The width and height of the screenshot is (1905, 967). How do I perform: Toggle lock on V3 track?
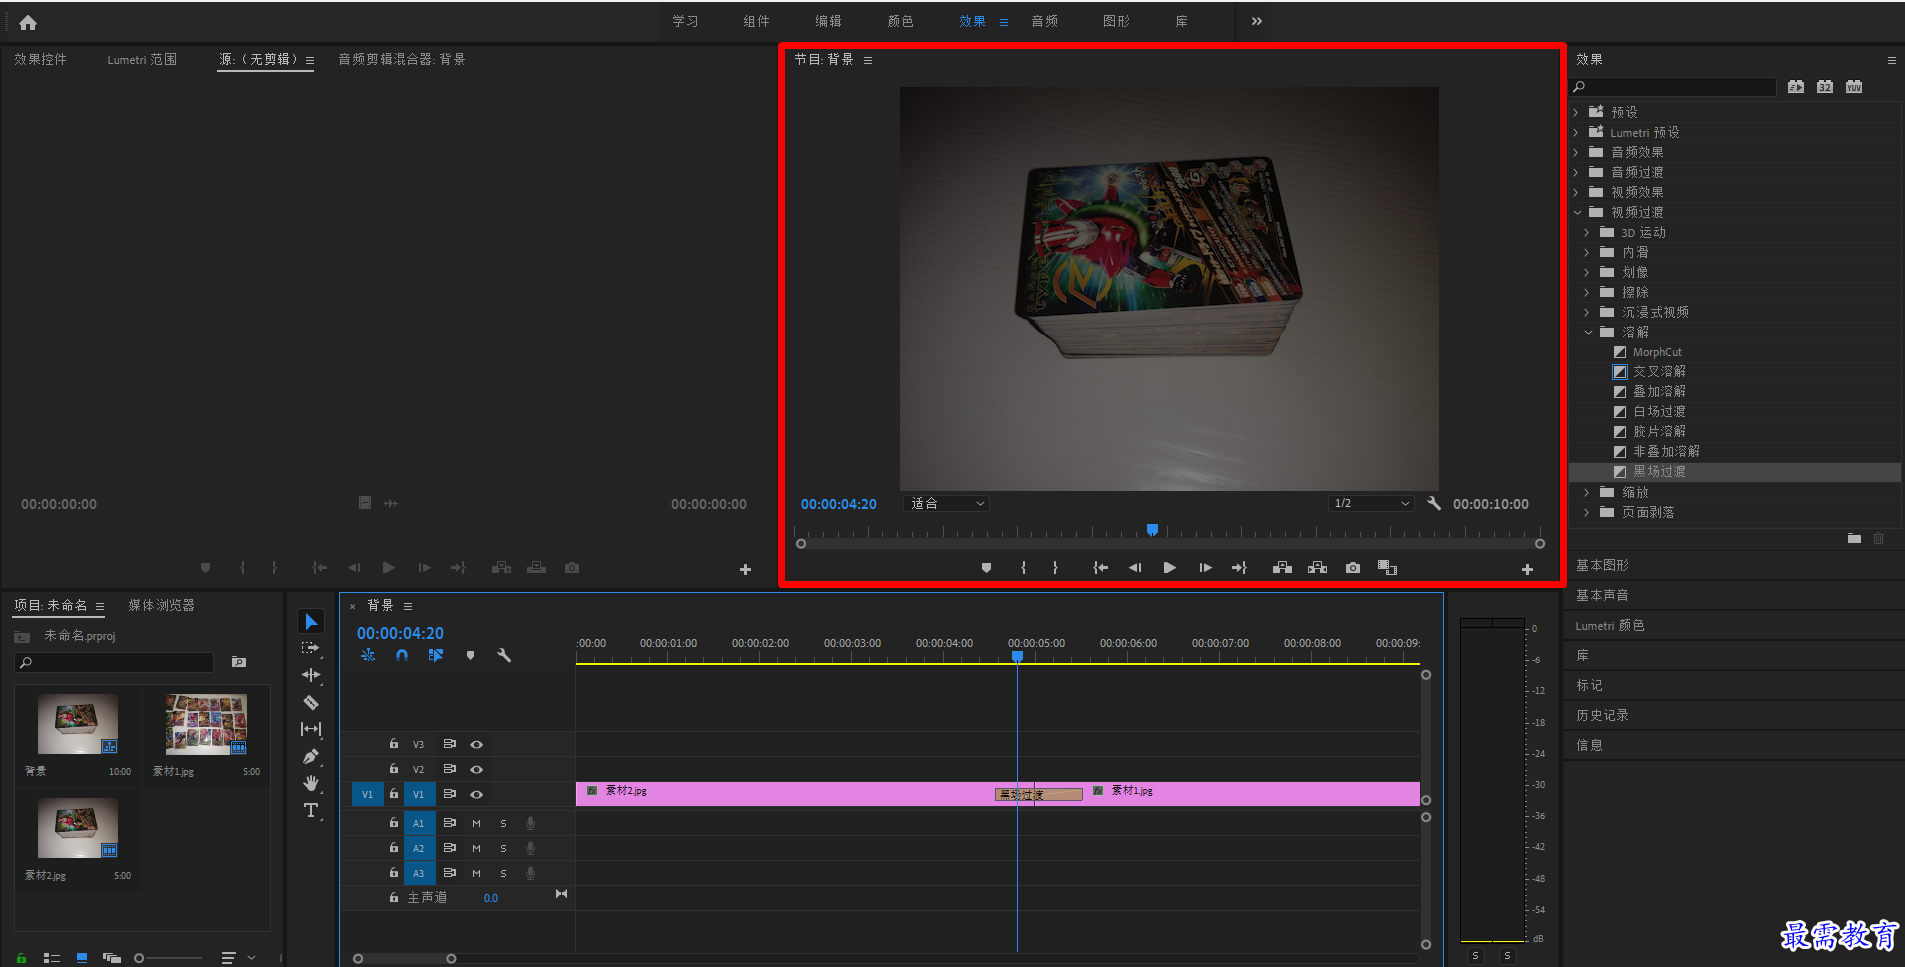[394, 744]
